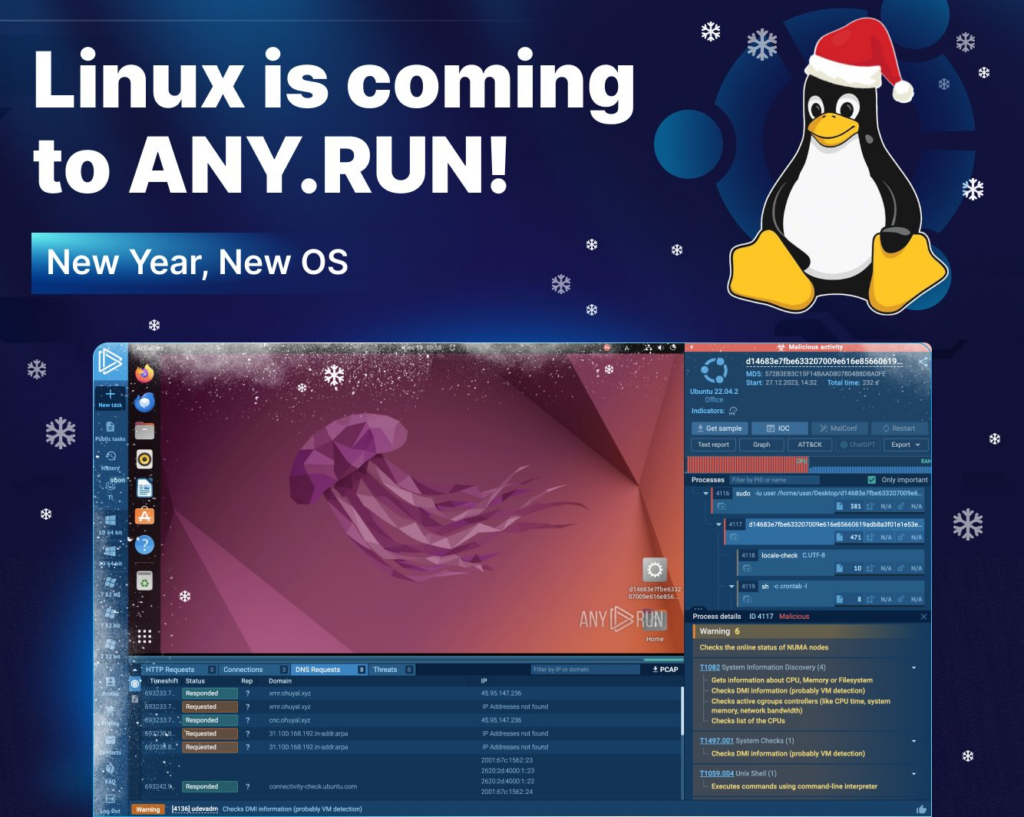The height and width of the screenshot is (817, 1024).
Task: Collapse process 4117 tree node
Action: point(718,524)
